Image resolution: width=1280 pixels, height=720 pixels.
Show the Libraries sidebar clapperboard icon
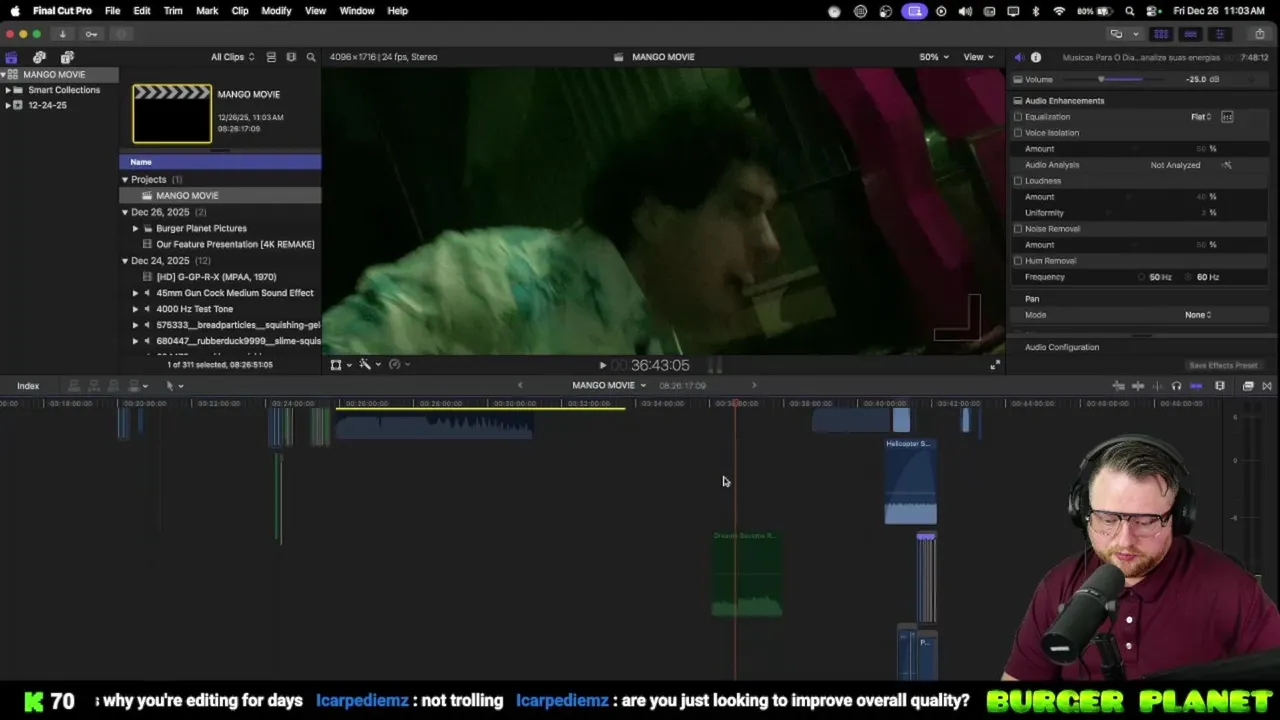(x=11, y=57)
